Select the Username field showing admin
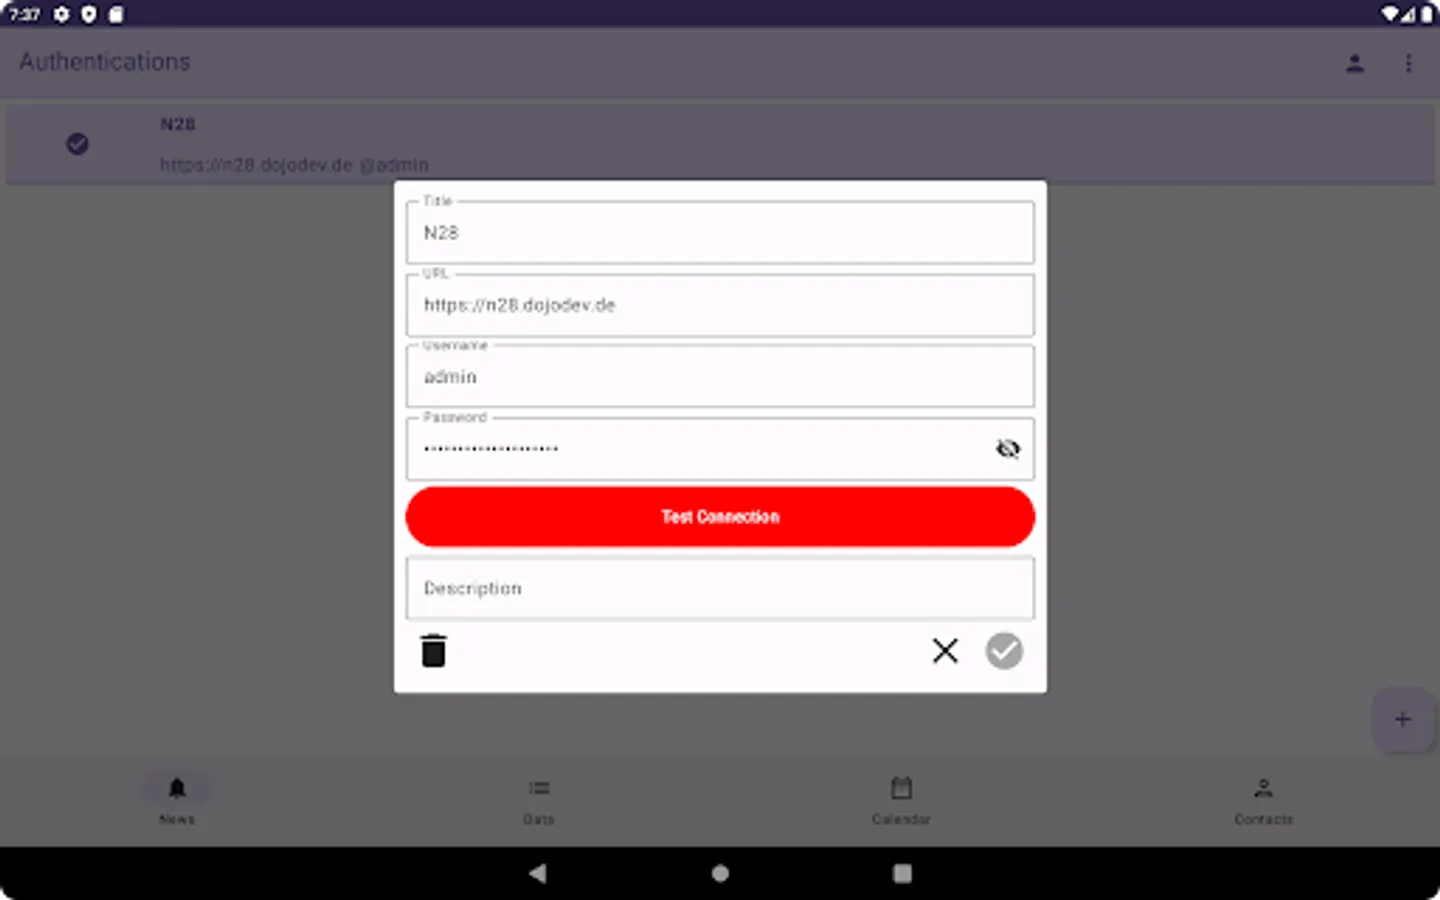1440x900 pixels. pyautogui.click(x=719, y=377)
